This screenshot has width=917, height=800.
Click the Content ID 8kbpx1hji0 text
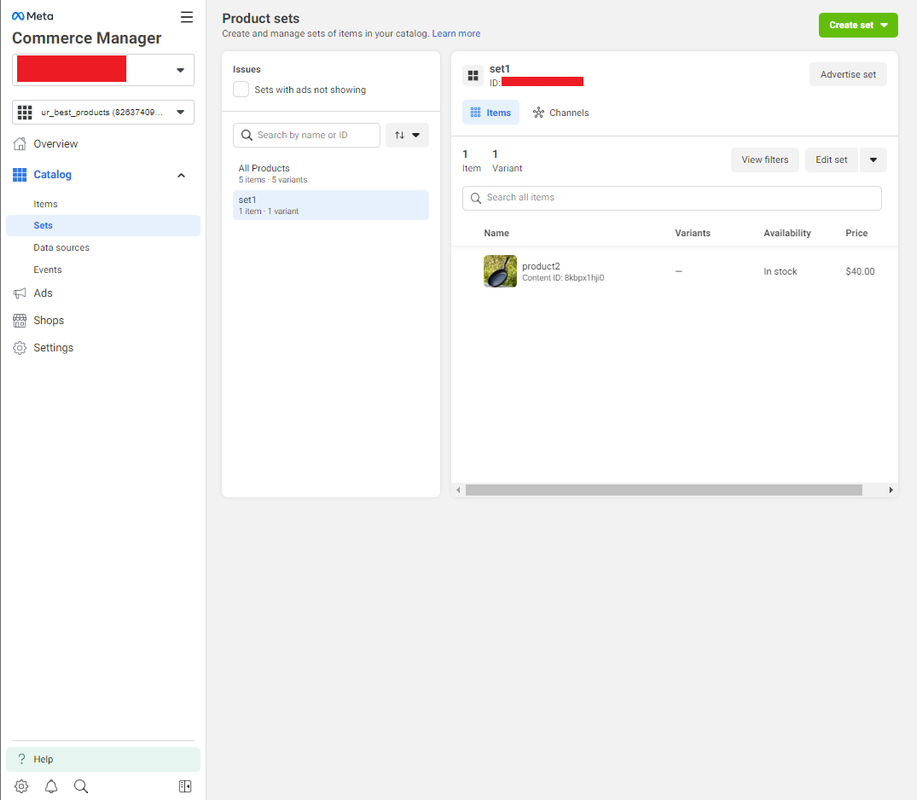pyautogui.click(x=563, y=278)
